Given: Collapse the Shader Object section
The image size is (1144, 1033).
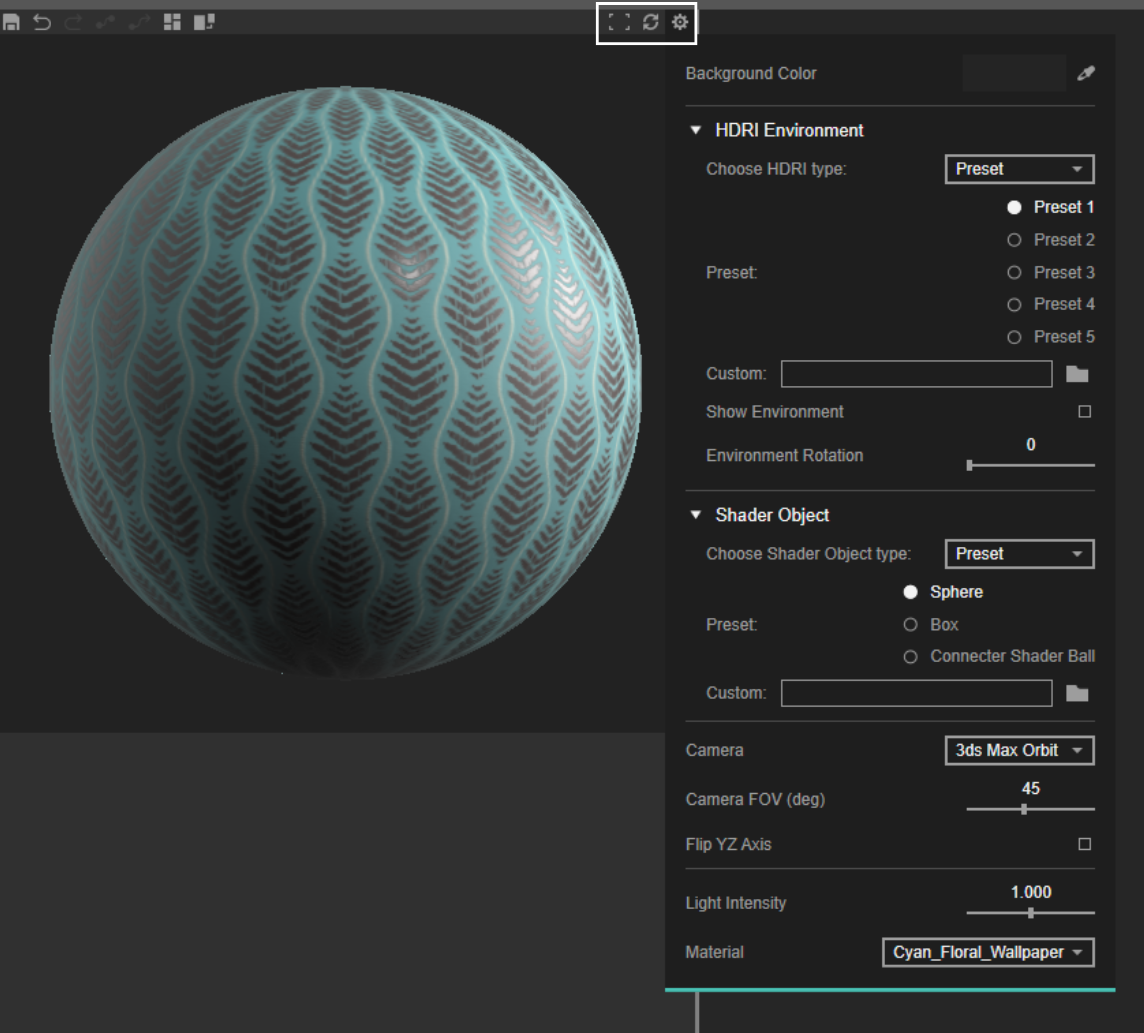Looking at the screenshot, I should (x=696, y=515).
